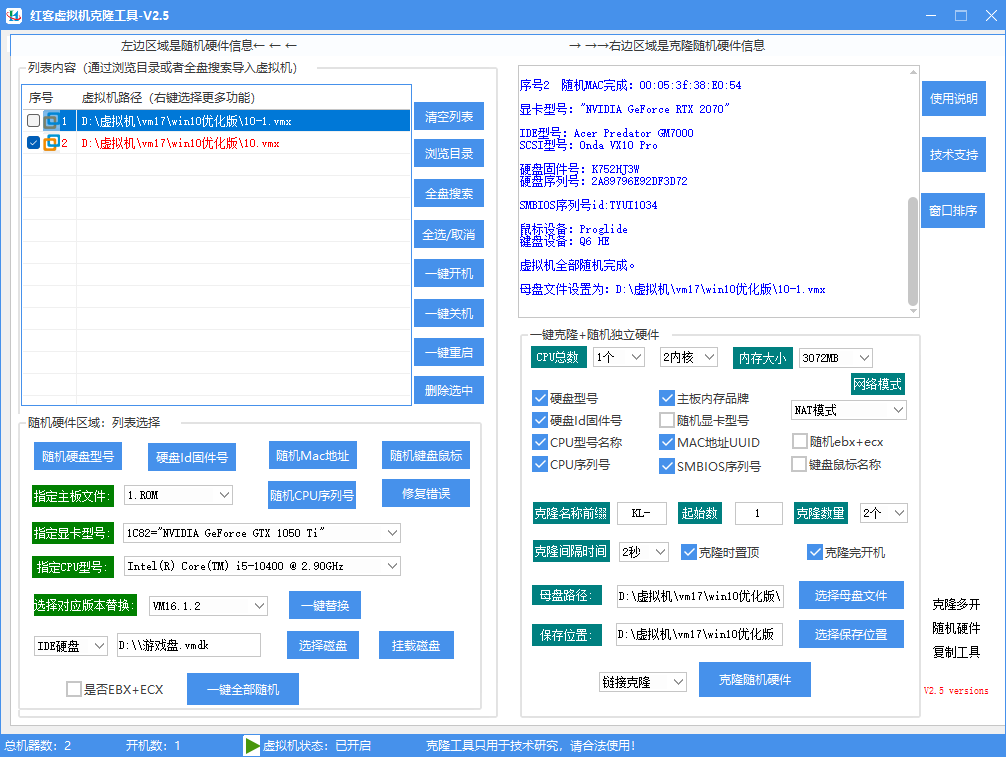Select the 10-1.vmx virtual machine row
The height and width of the screenshot is (757, 1006).
(x=240, y=121)
